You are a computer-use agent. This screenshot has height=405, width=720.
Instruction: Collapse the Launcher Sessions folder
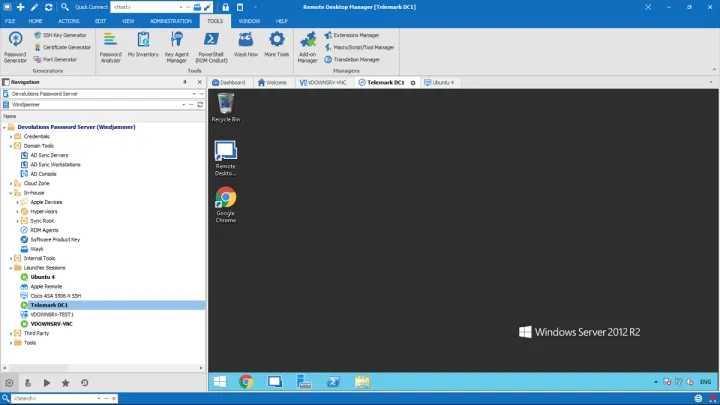click(10, 268)
